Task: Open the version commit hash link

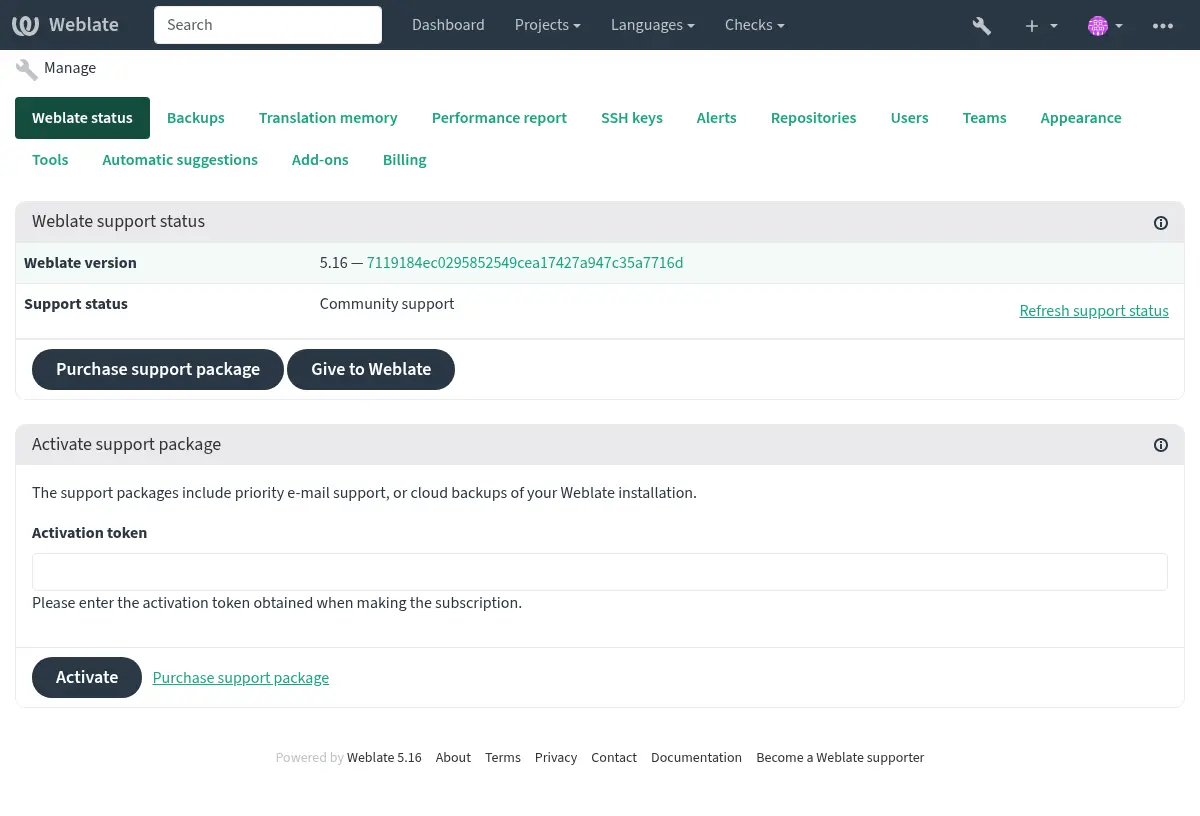Action: tap(525, 263)
